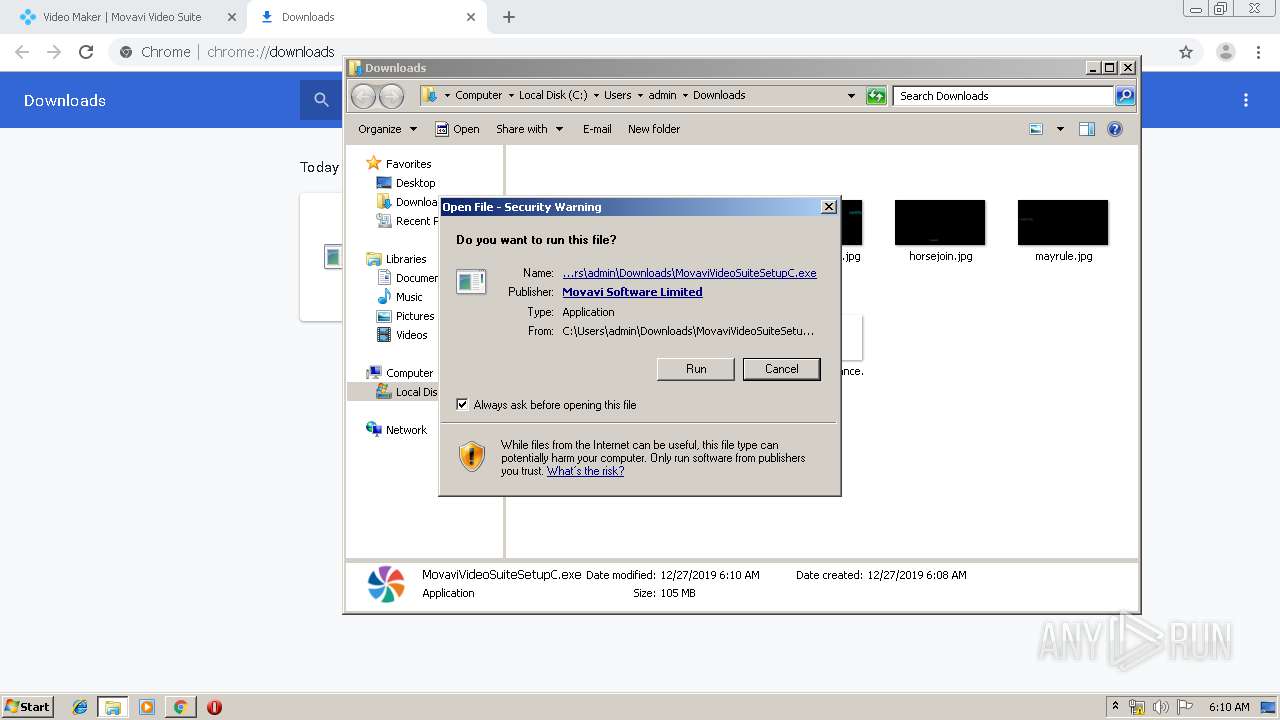The height and width of the screenshot is (720, 1280).
Task: Click Explorer forward navigation button
Action: pos(391,96)
